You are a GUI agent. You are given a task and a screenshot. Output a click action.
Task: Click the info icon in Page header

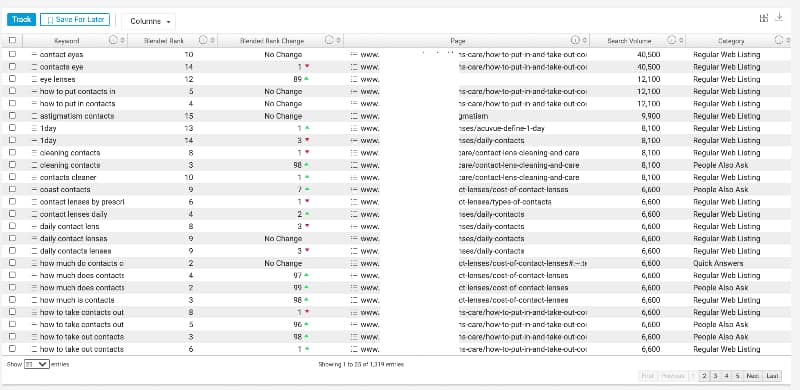coord(575,40)
